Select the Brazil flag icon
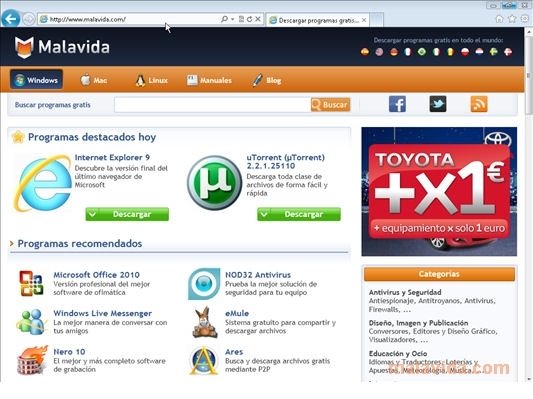Image resolution: width=533 pixels, height=399 pixels. point(422,52)
